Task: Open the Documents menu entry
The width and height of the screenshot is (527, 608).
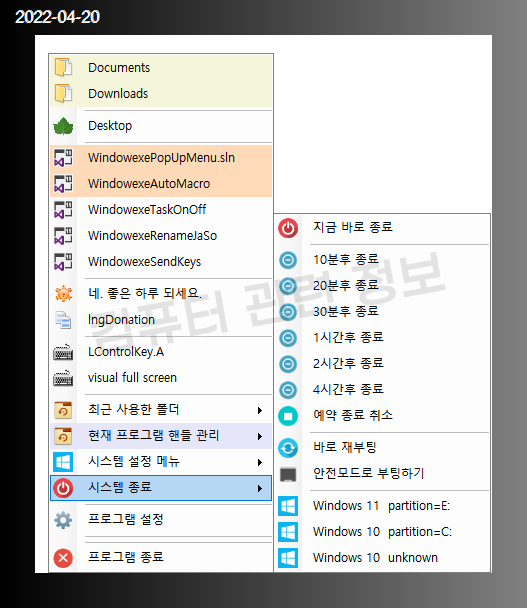Action: pos(161,68)
